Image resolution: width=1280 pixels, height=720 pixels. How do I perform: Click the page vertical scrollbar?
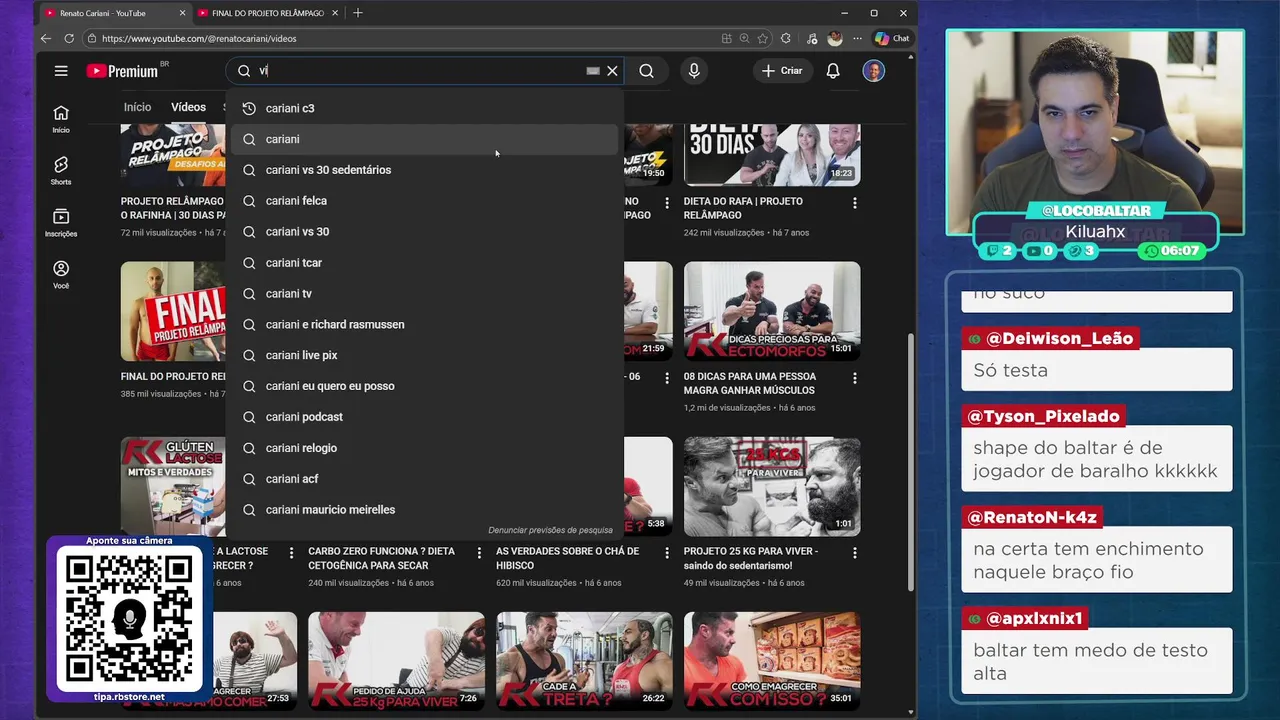click(x=909, y=460)
